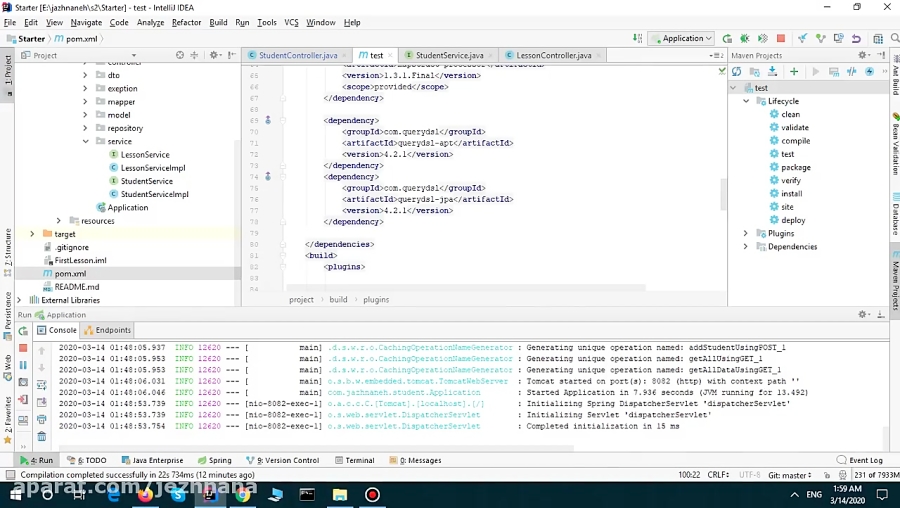Collapse the service folder in project tree
Image resolution: width=900 pixels, height=508 pixels.
[85, 141]
